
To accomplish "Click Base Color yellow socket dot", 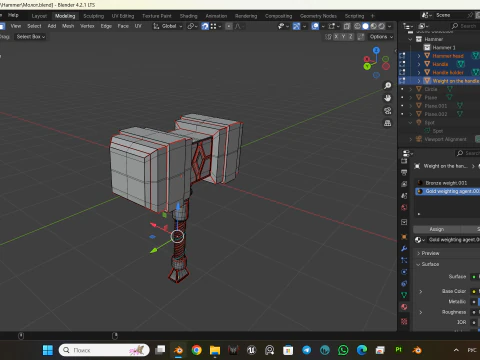I will [474, 291].
